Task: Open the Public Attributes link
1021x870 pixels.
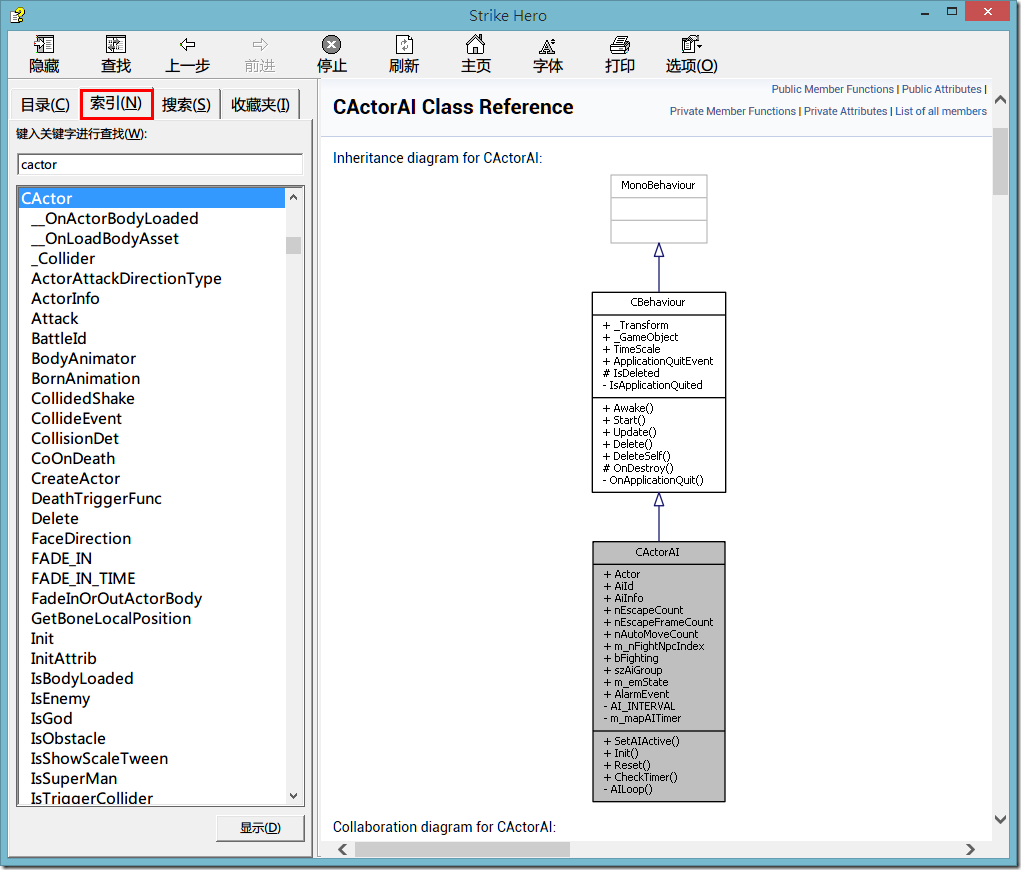Action: pos(941,89)
